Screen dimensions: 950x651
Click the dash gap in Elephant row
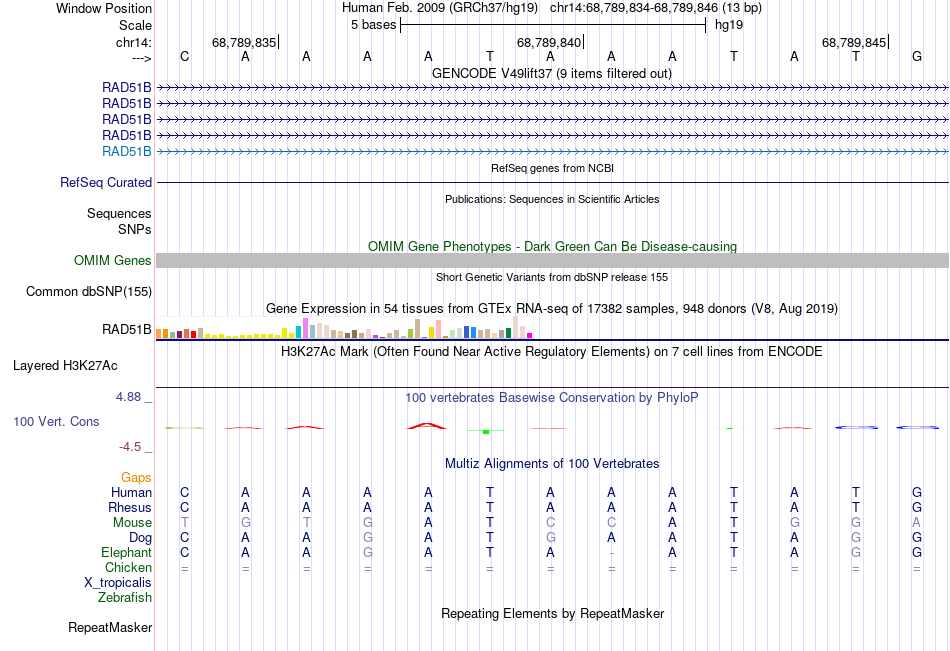[x=612, y=553]
